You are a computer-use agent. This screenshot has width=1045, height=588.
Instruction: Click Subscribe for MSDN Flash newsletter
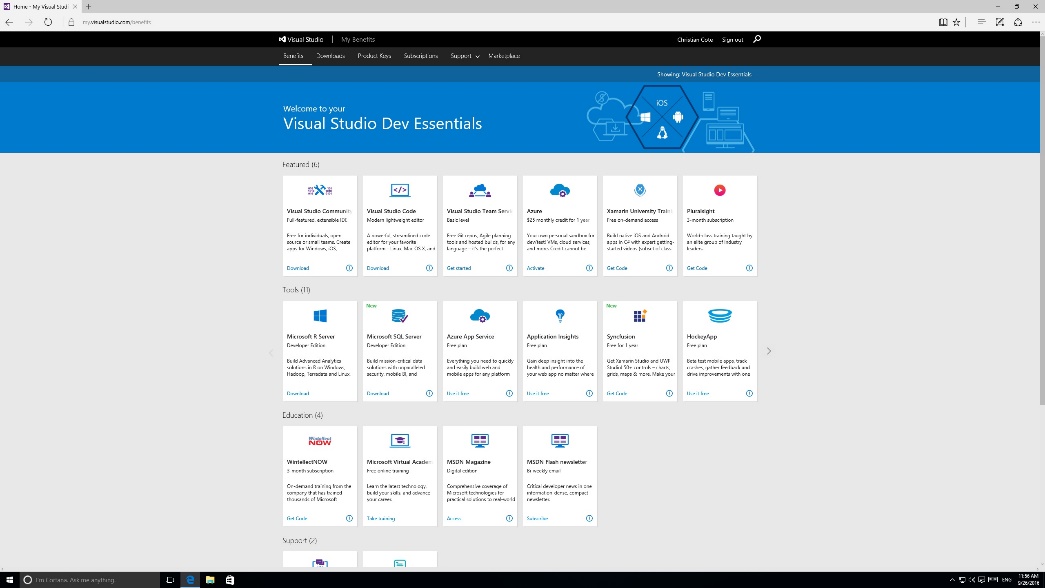click(x=537, y=518)
